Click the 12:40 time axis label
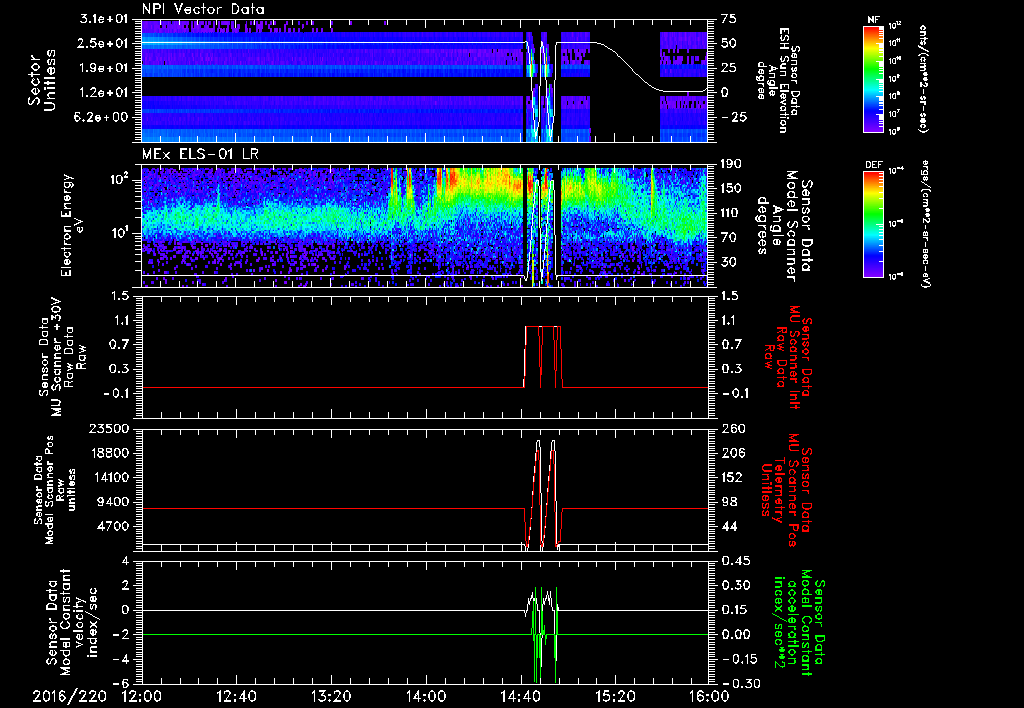1024x708 pixels. click(x=236, y=696)
